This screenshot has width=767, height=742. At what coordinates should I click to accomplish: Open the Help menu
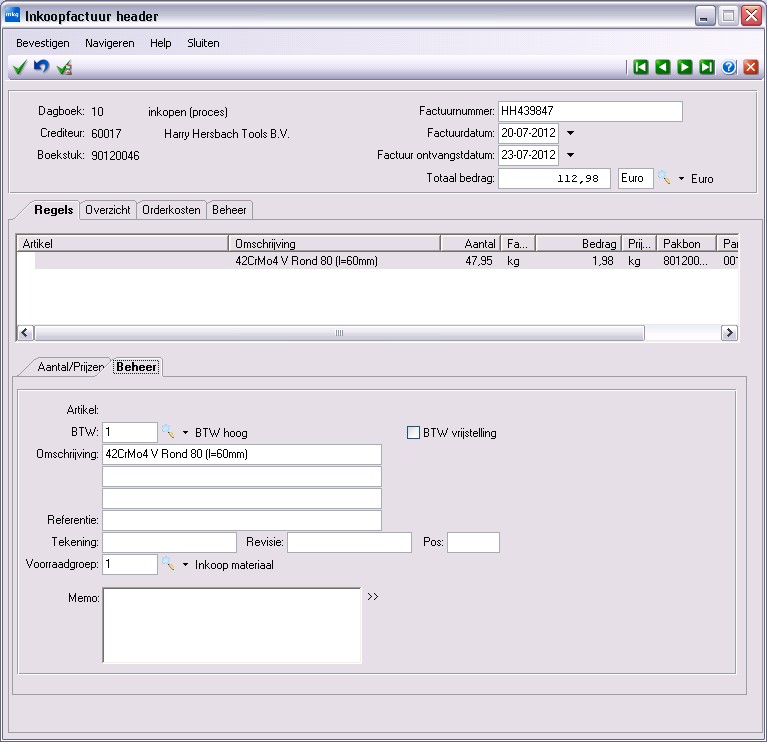[160, 43]
